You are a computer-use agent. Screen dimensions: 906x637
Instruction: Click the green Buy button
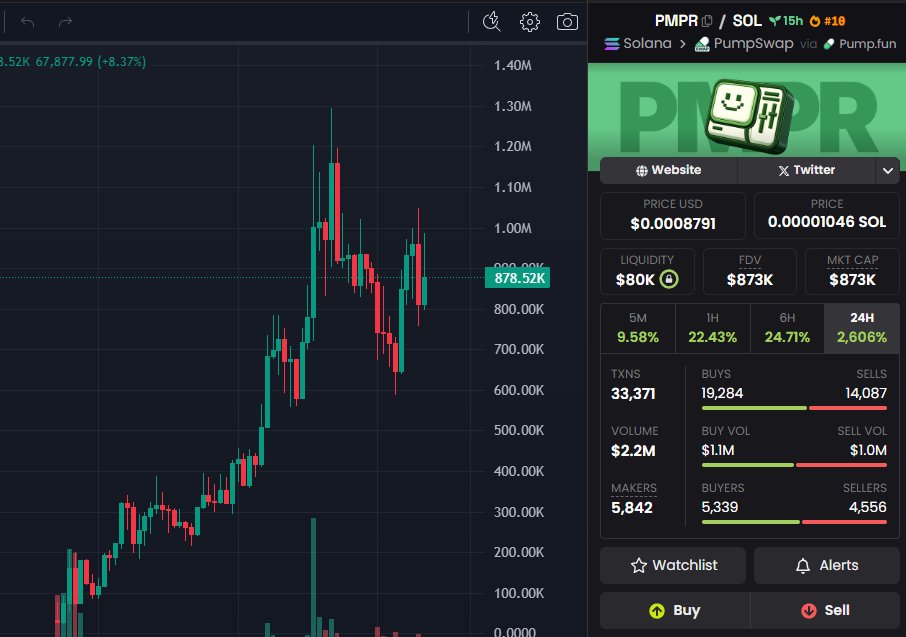pyautogui.click(x=675, y=610)
